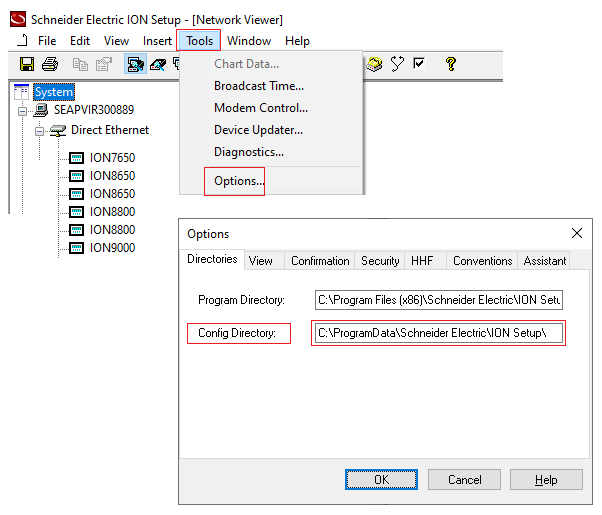
Task: Click the Tools menu
Action: [x=199, y=40]
